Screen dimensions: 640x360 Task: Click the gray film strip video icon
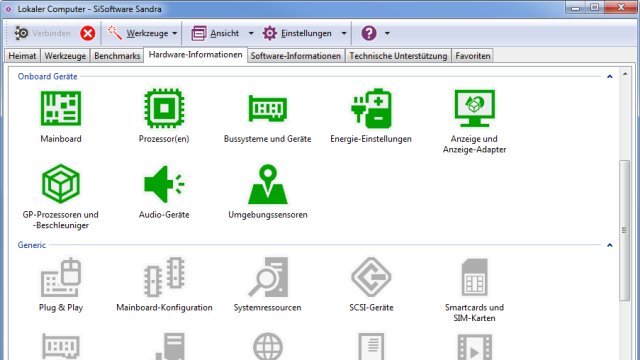474,347
